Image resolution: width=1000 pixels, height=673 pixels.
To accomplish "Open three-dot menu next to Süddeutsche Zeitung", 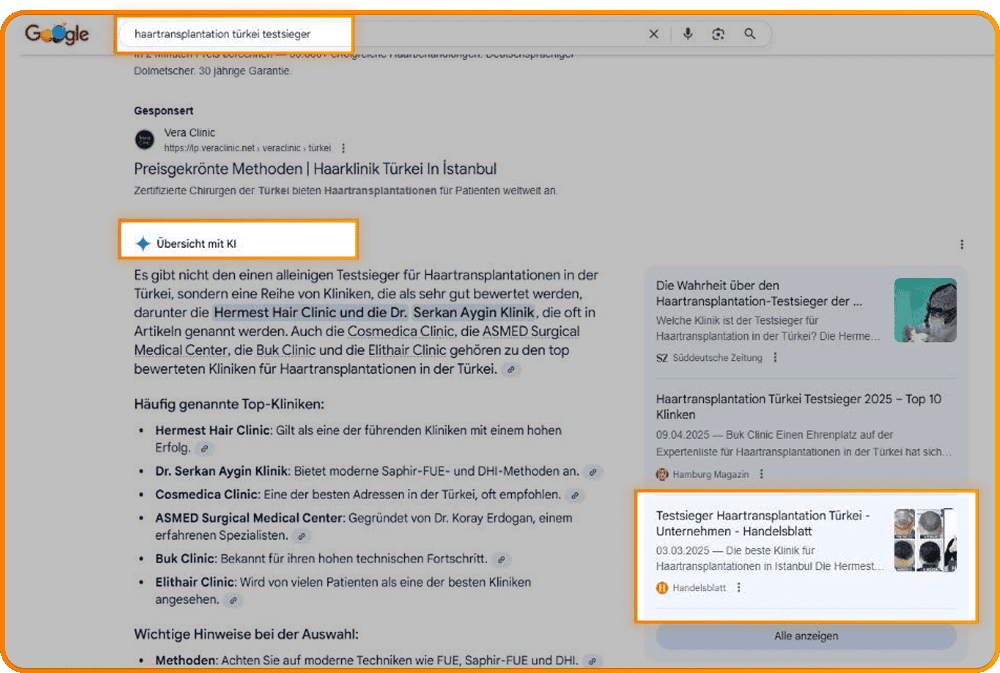I will [x=775, y=358].
